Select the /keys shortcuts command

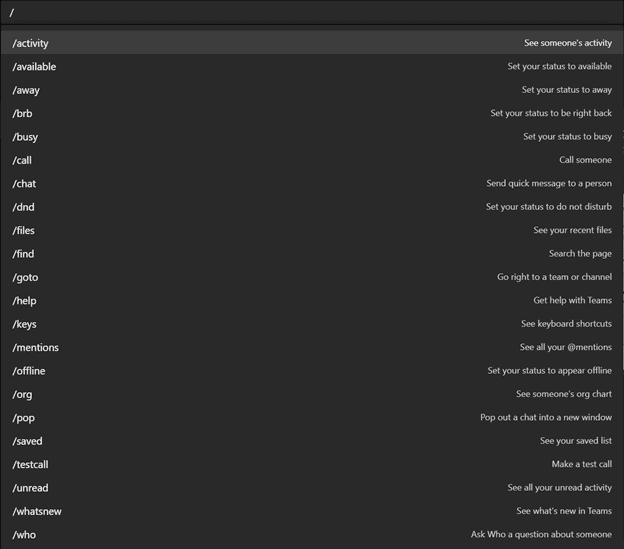(x=312, y=324)
